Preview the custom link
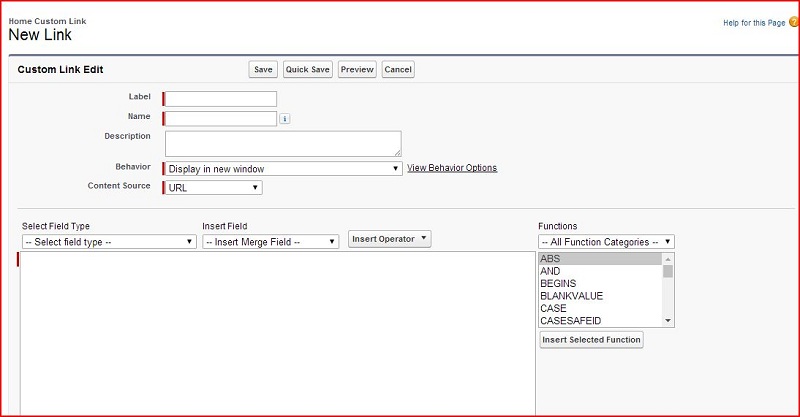This screenshot has width=800, height=417. click(x=357, y=69)
